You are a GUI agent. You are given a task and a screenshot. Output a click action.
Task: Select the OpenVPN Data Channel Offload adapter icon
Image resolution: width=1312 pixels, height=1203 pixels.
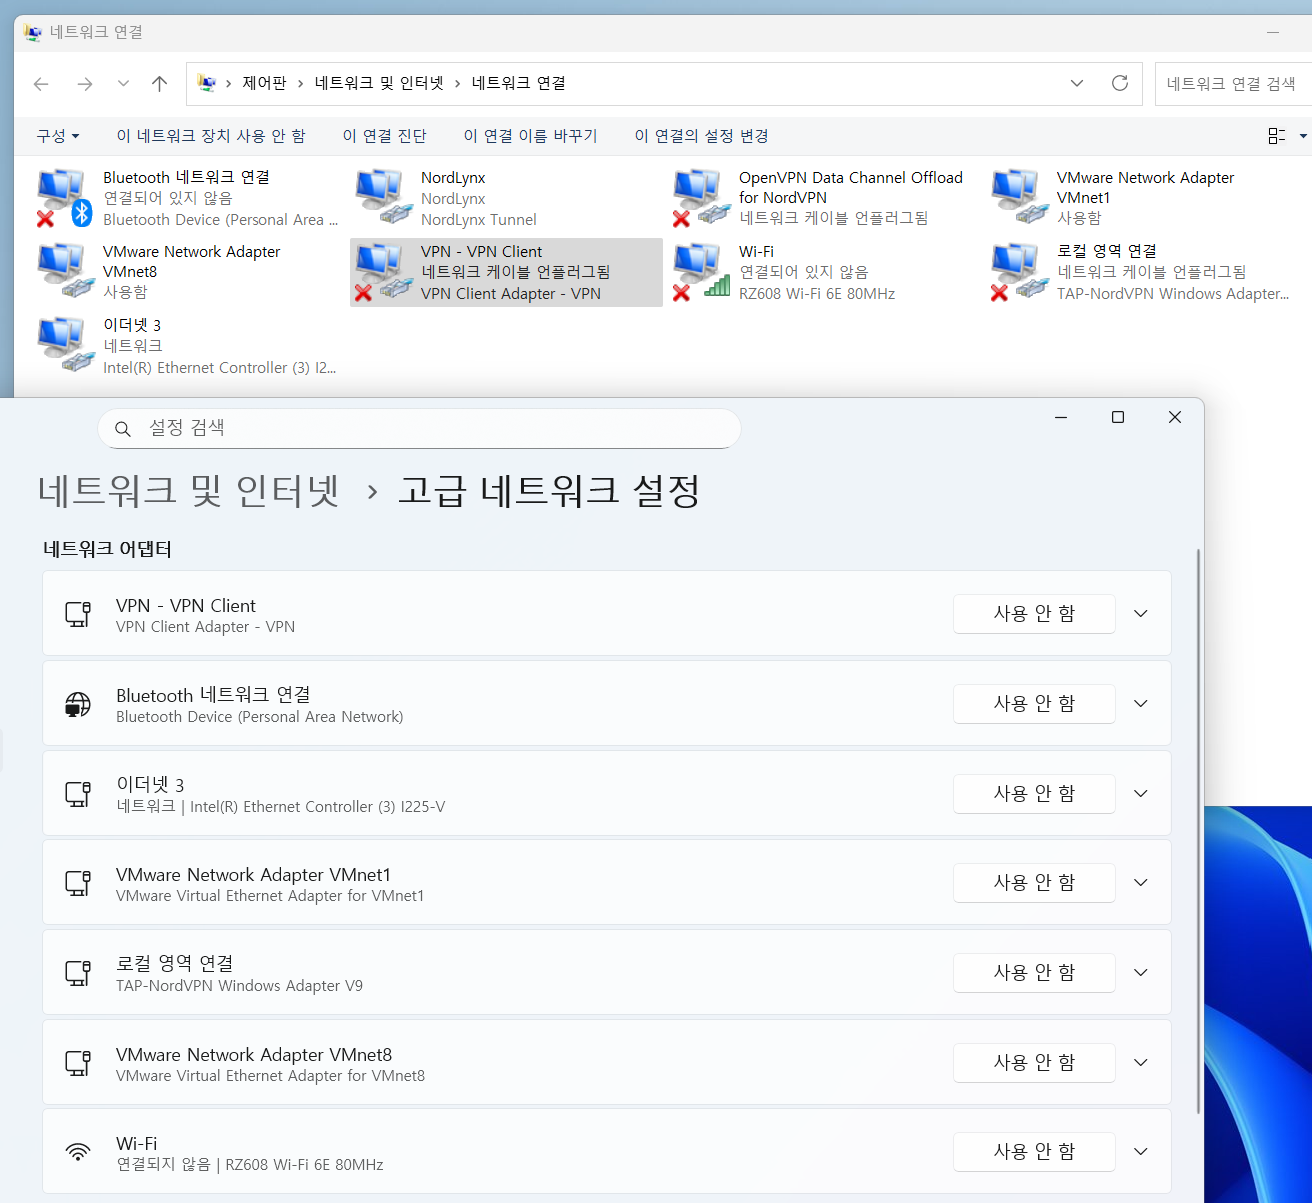coord(702,198)
